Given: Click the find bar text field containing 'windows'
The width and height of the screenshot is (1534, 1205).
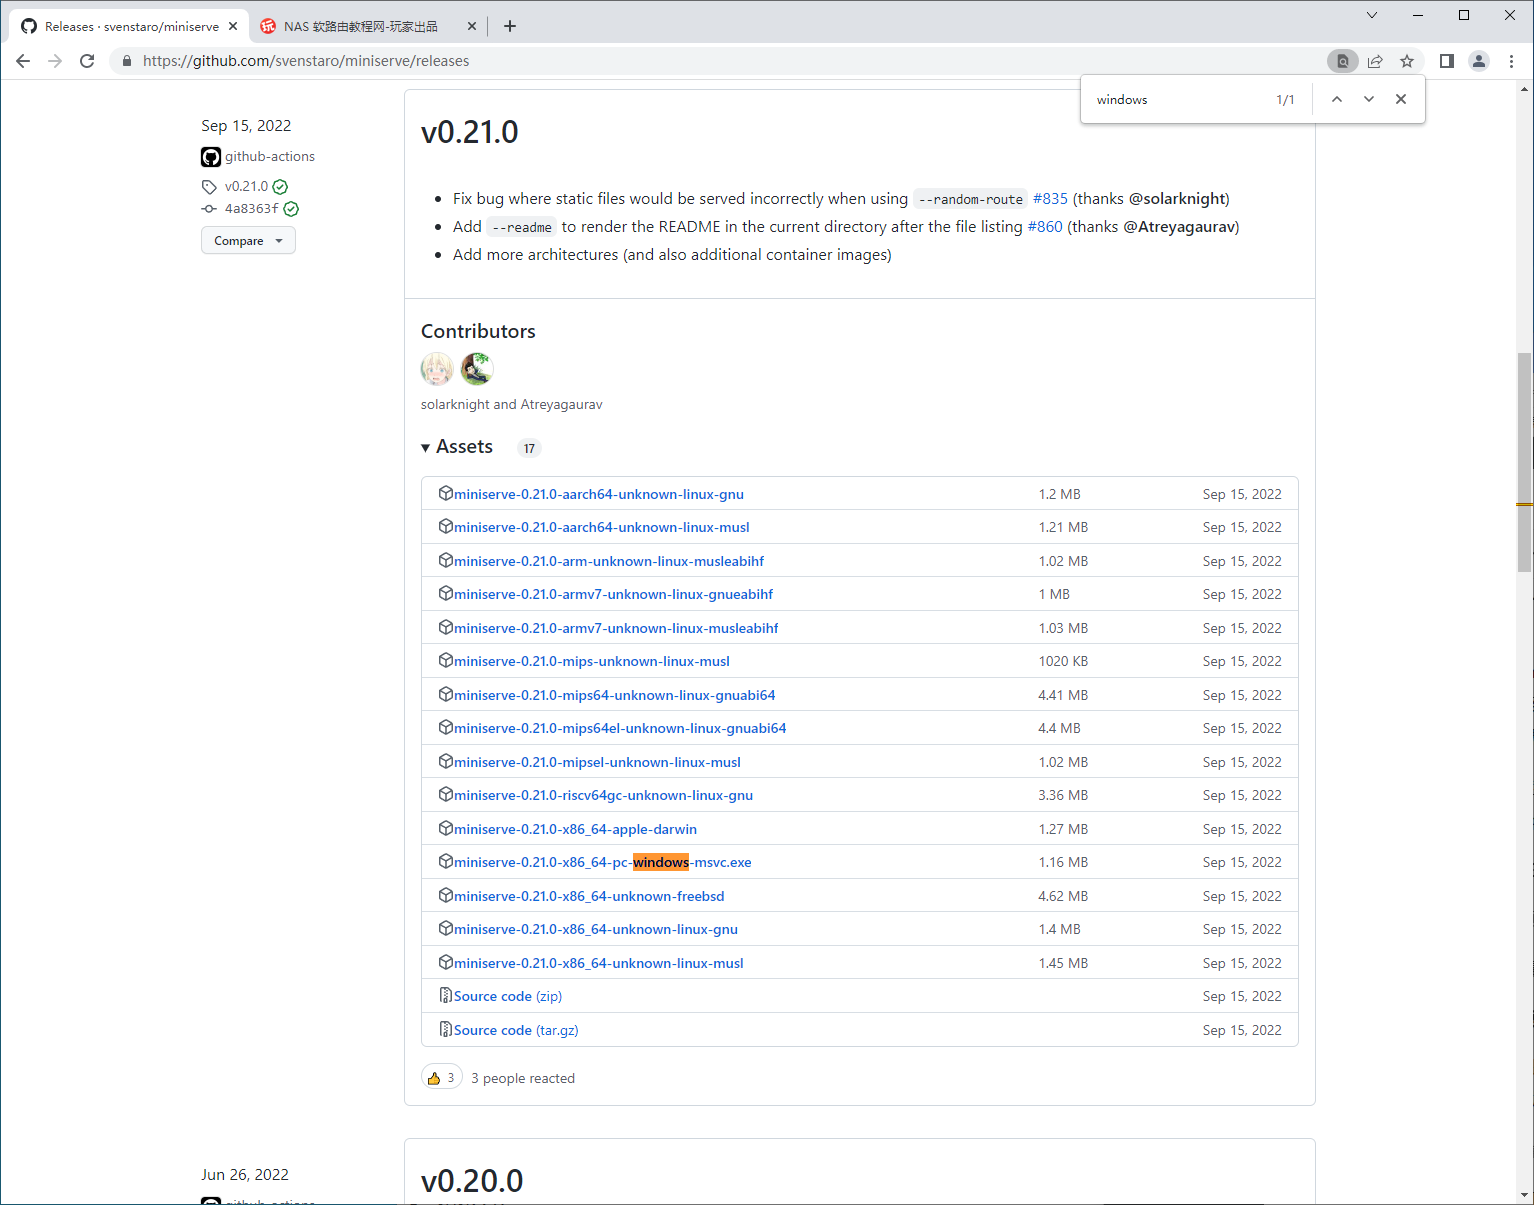Looking at the screenshot, I should [x=1180, y=100].
